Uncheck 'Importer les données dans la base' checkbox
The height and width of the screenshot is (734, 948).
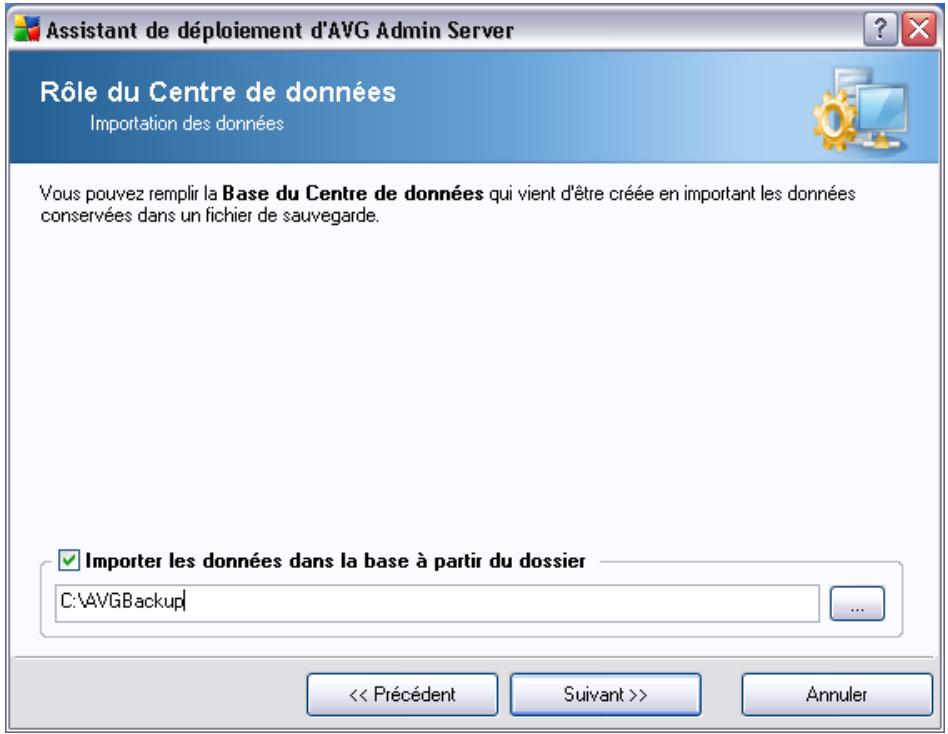pos(68,560)
